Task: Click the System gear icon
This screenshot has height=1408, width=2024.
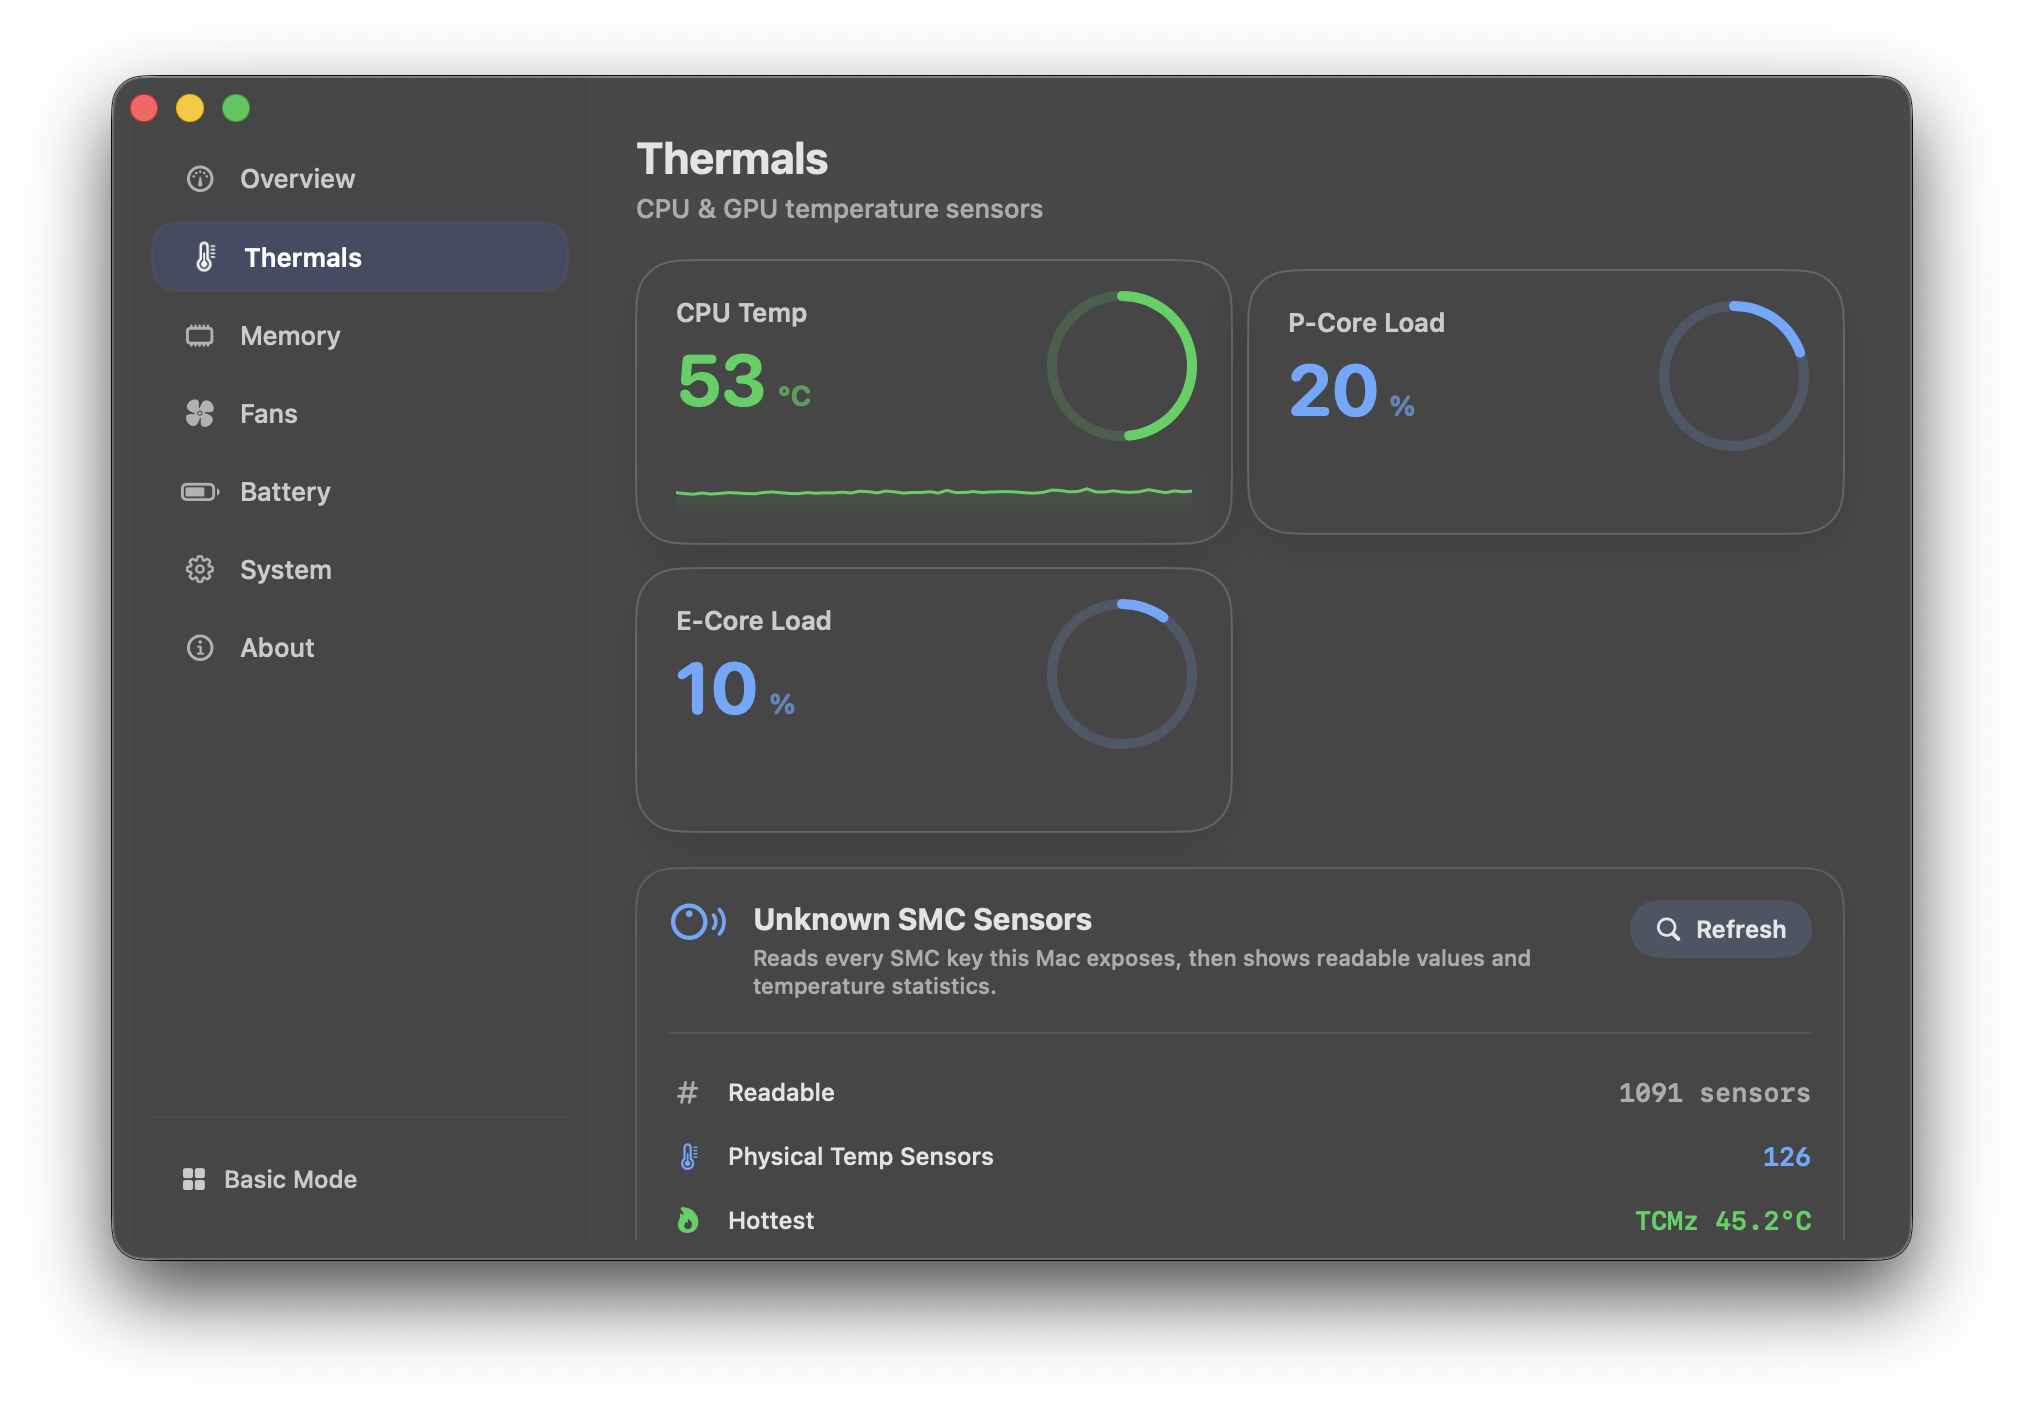Action: click(x=200, y=569)
